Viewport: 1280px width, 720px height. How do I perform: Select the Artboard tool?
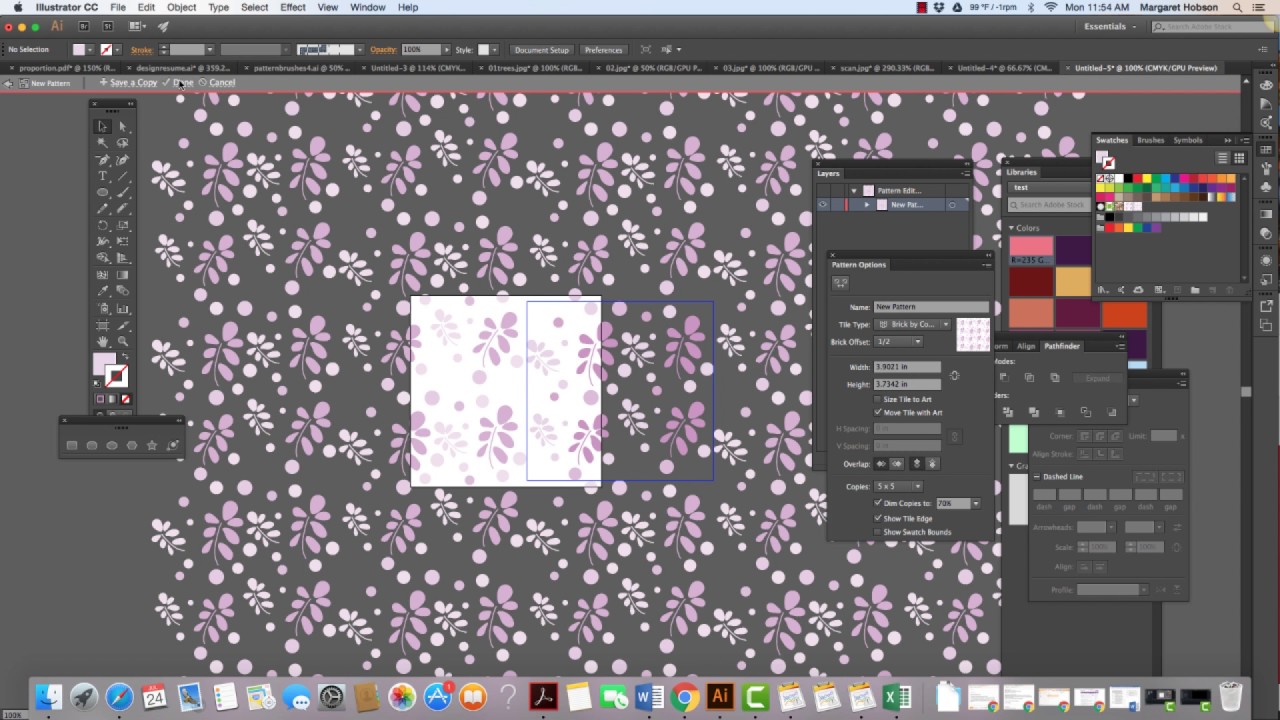pos(102,325)
